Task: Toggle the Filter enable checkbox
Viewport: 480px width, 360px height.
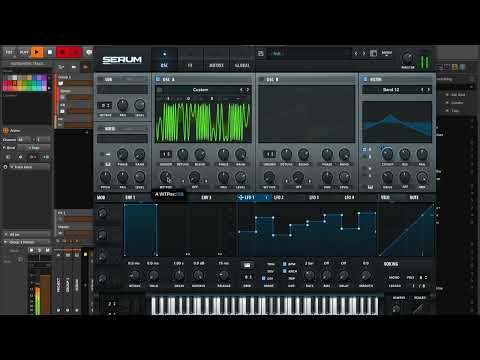Action: coord(365,79)
